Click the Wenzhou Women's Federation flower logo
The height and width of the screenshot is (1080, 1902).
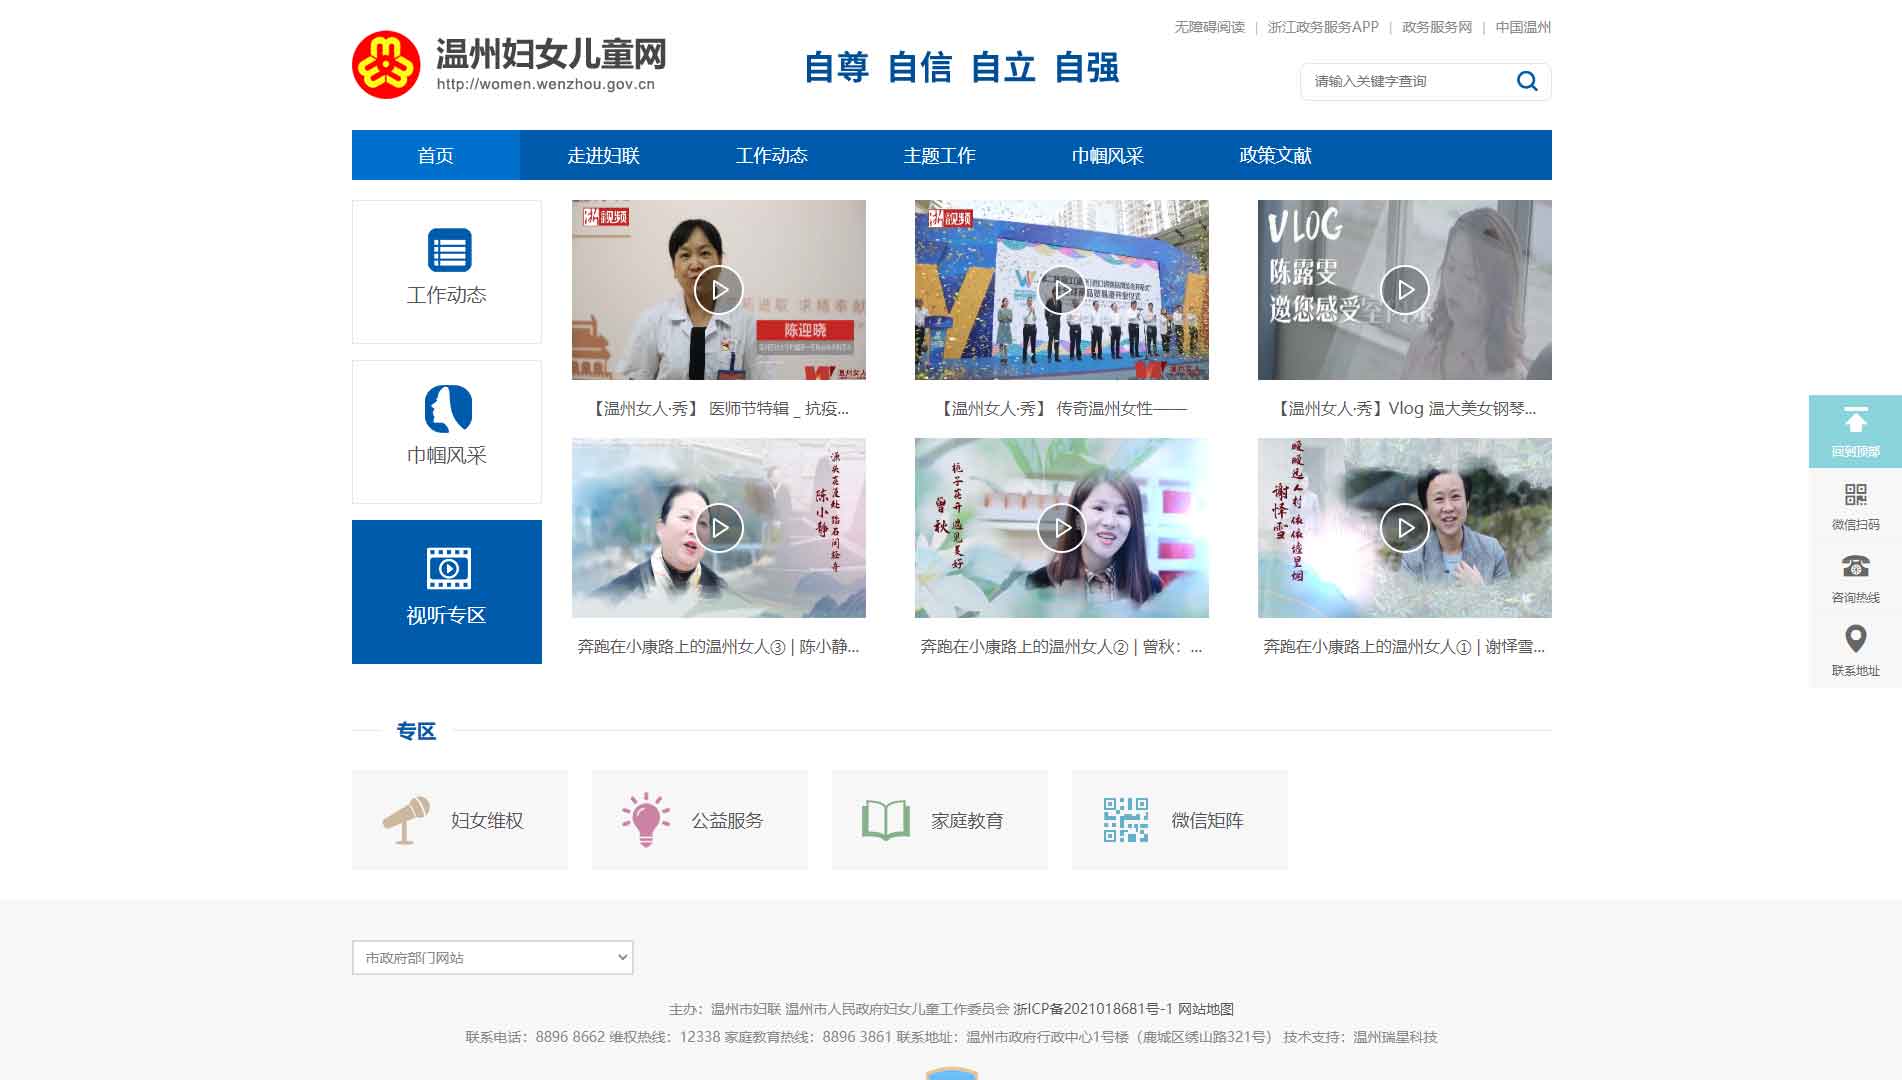pyautogui.click(x=386, y=65)
